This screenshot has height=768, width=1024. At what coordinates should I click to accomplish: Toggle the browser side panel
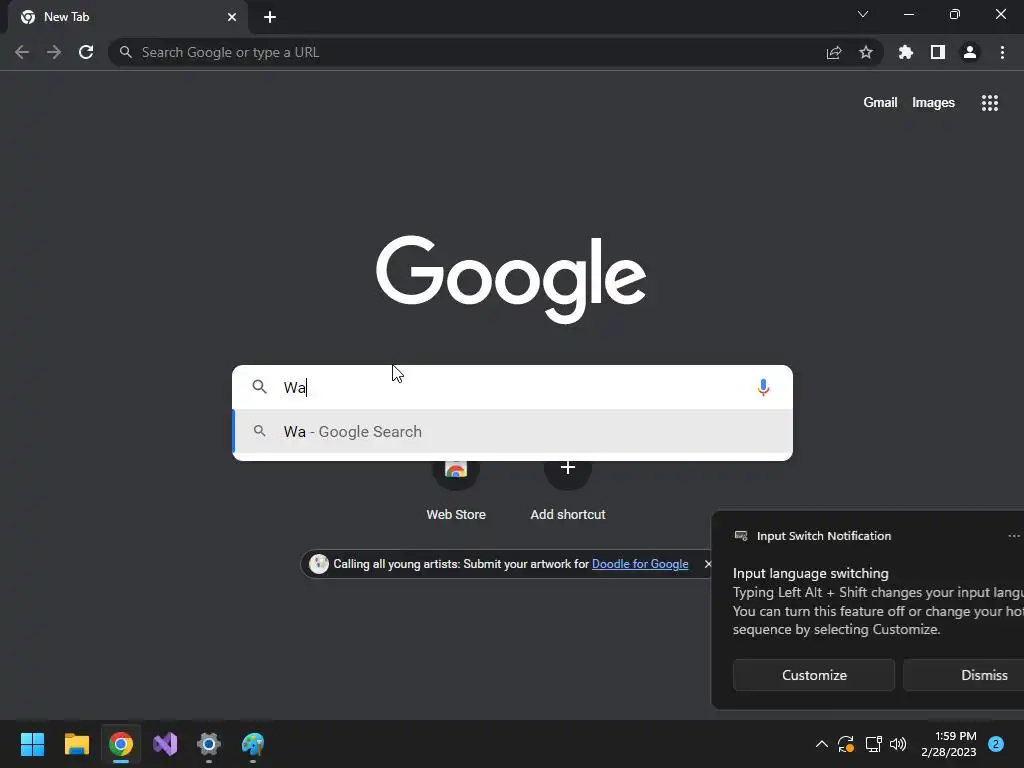pyautogui.click(x=938, y=52)
